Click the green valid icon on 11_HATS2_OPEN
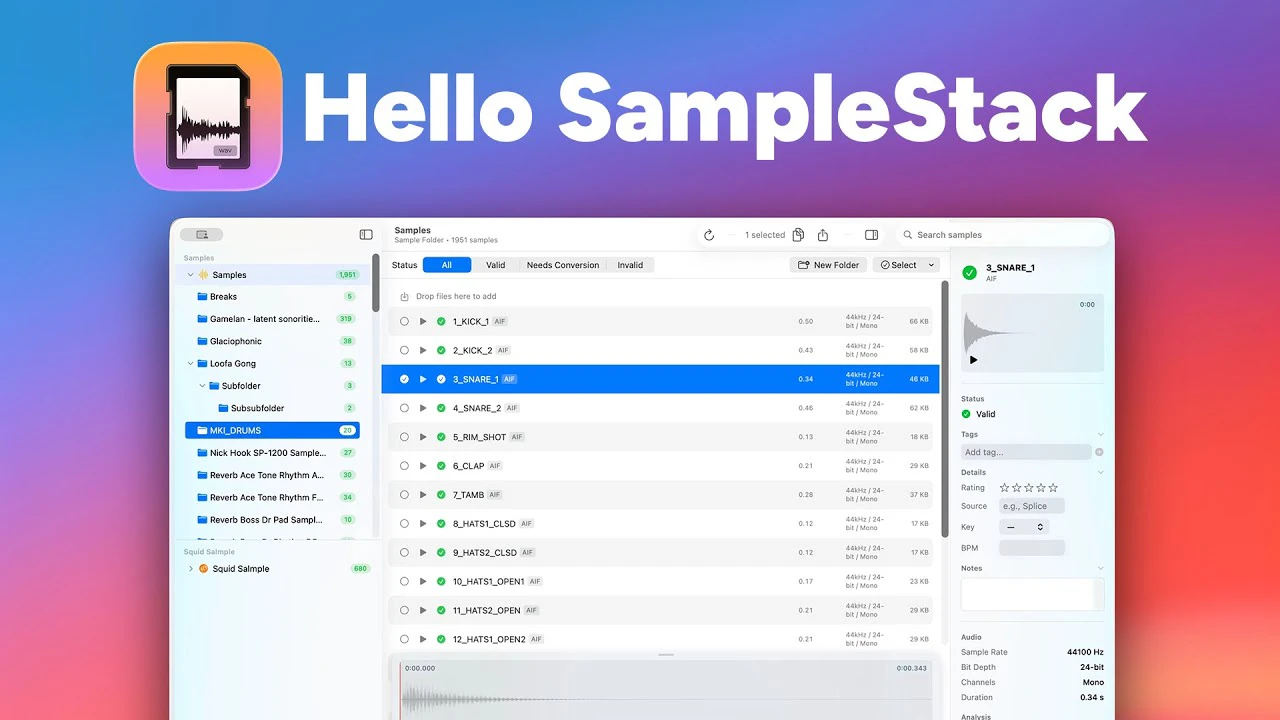 tap(441, 610)
